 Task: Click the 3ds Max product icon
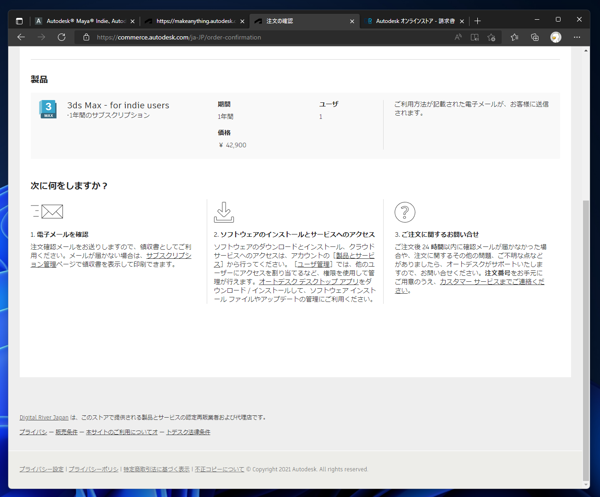pyautogui.click(x=48, y=109)
